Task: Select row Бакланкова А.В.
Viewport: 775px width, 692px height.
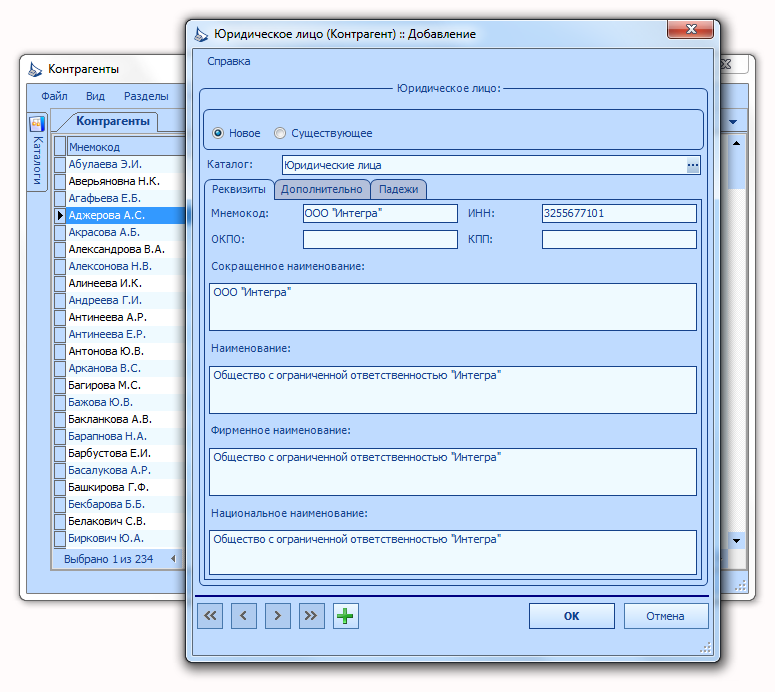Action: [120, 419]
